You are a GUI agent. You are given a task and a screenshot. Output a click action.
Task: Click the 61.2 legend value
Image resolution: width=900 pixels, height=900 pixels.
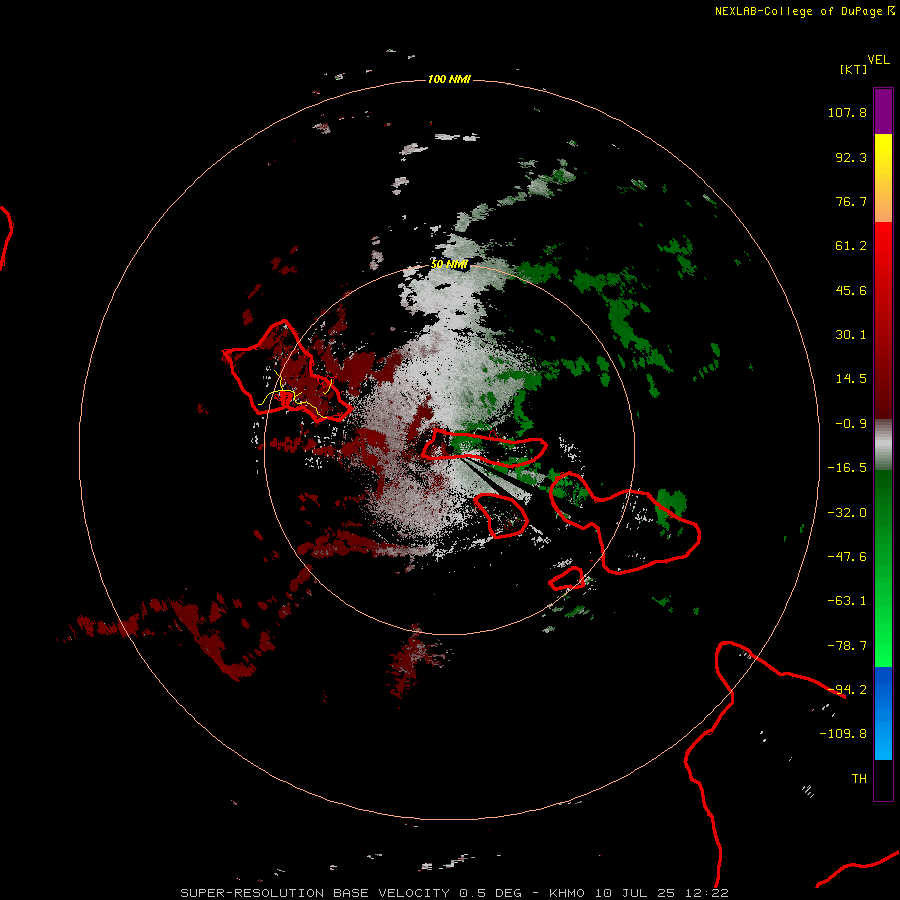tap(851, 246)
